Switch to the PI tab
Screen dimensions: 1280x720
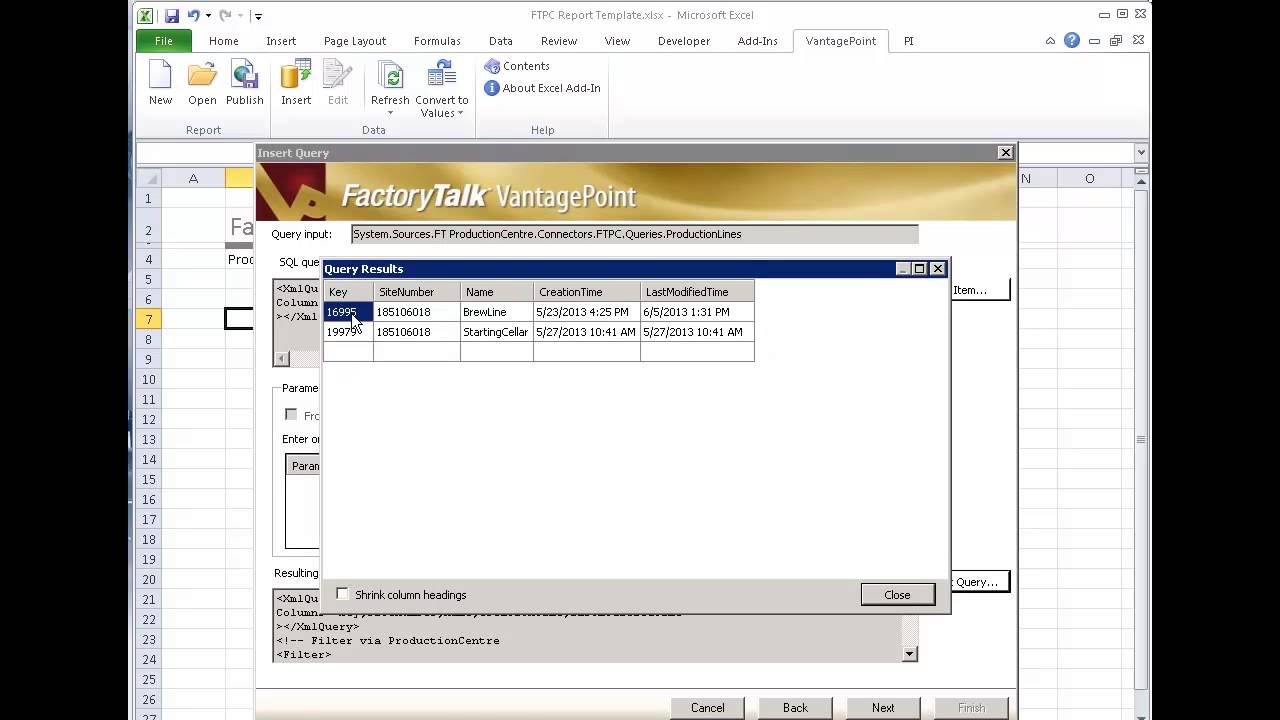click(x=908, y=41)
